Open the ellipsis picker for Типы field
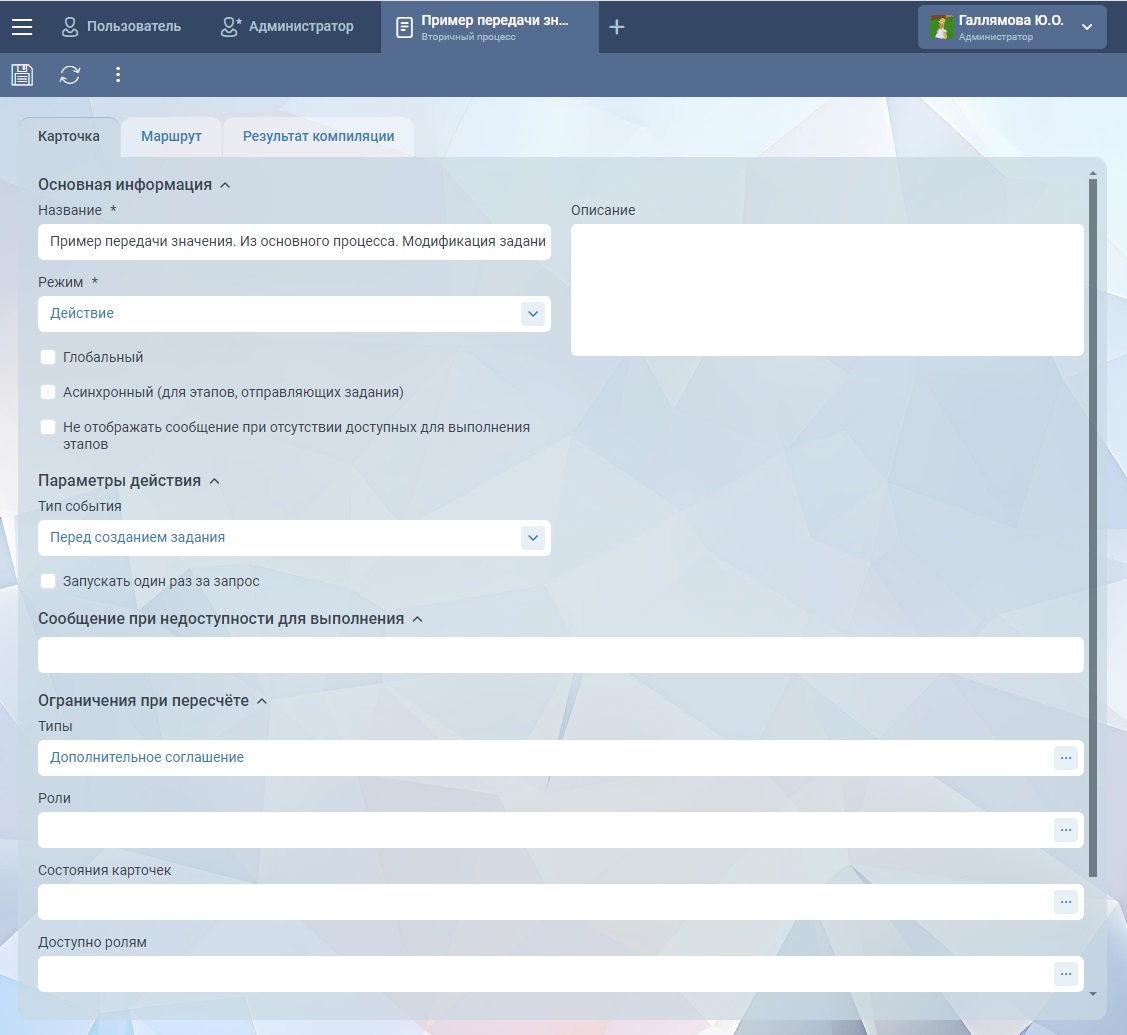The image size is (1127, 1035). point(1065,758)
